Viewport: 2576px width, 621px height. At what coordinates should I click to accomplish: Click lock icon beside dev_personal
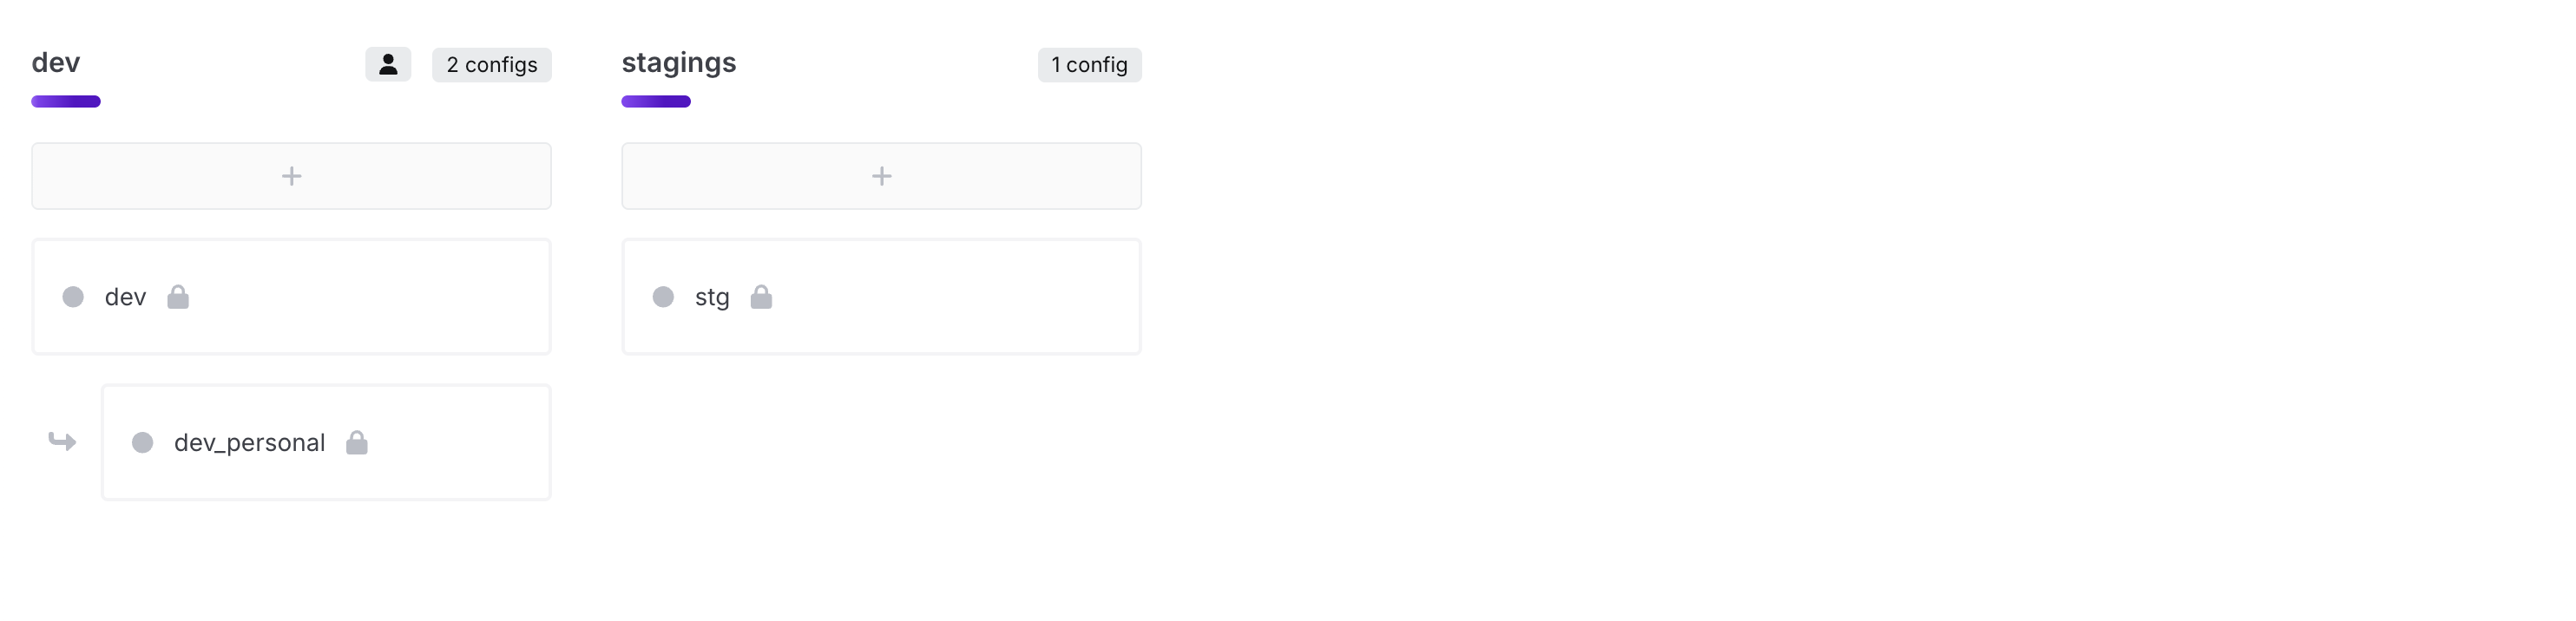pos(357,443)
